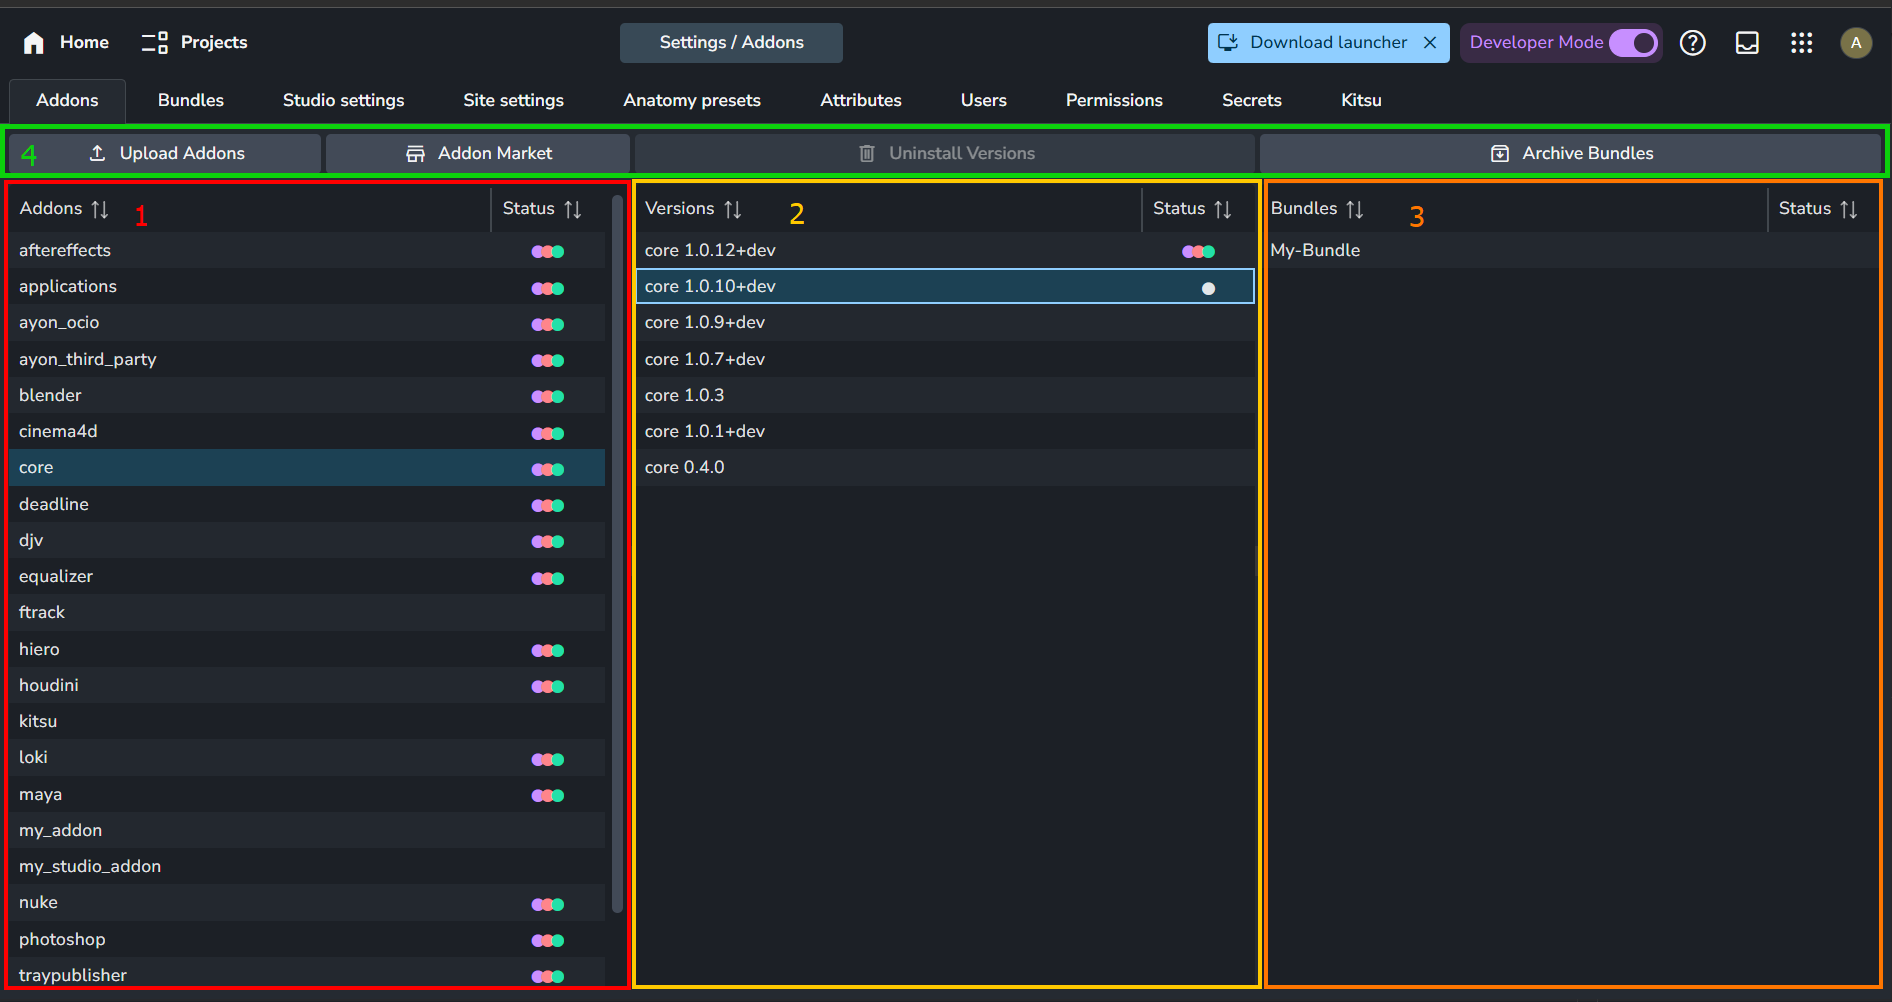Click the Addon Market cart icon

click(x=415, y=153)
